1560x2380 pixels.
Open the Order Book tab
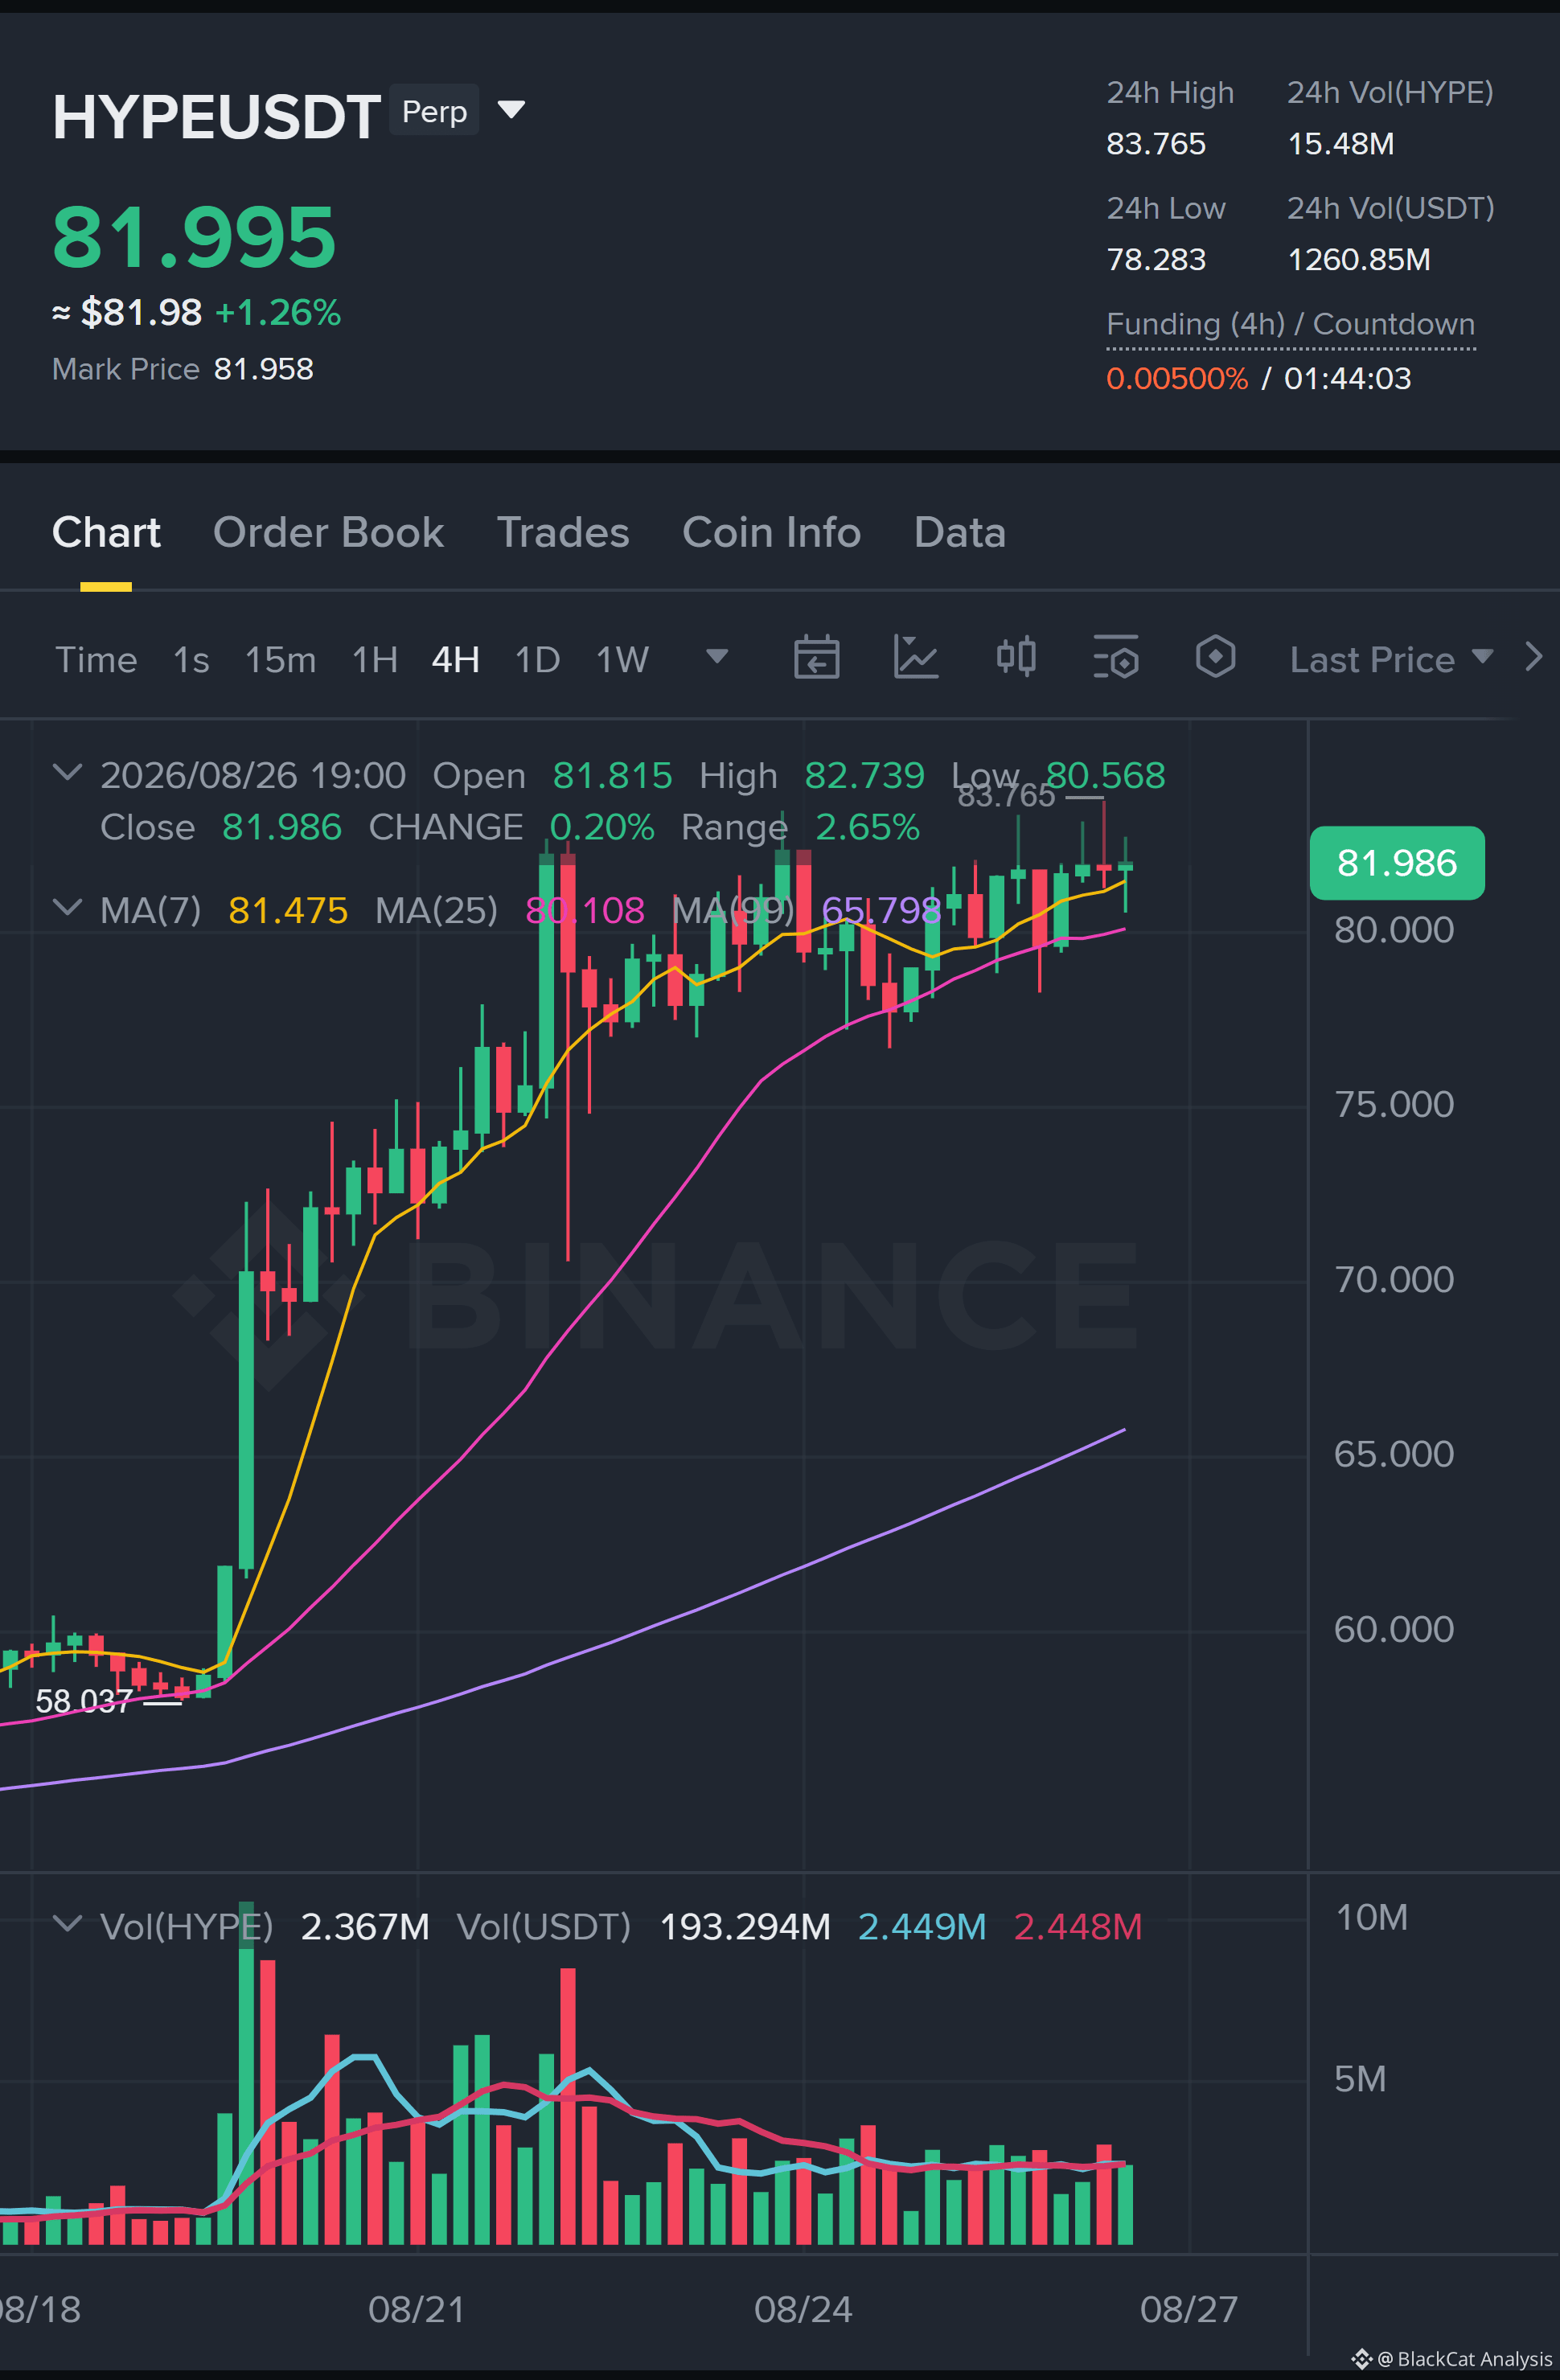[x=328, y=533]
